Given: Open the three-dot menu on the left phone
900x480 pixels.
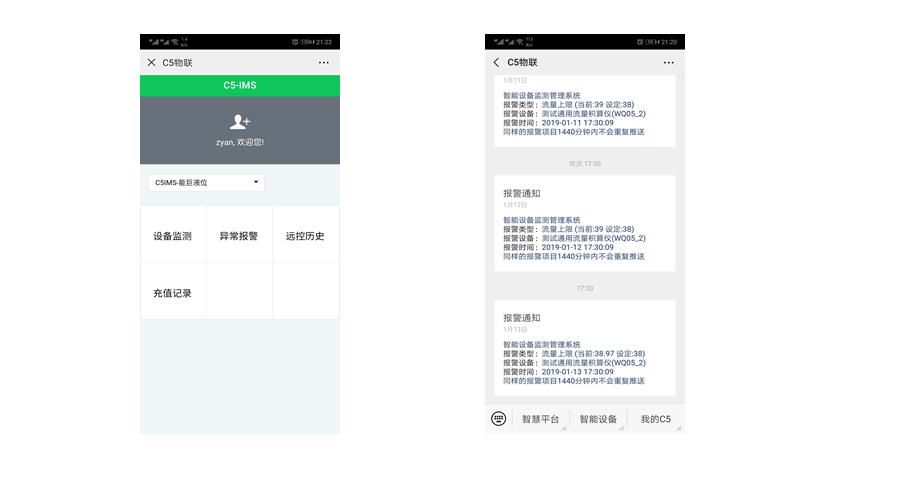Looking at the screenshot, I should [x=324, y=63].
